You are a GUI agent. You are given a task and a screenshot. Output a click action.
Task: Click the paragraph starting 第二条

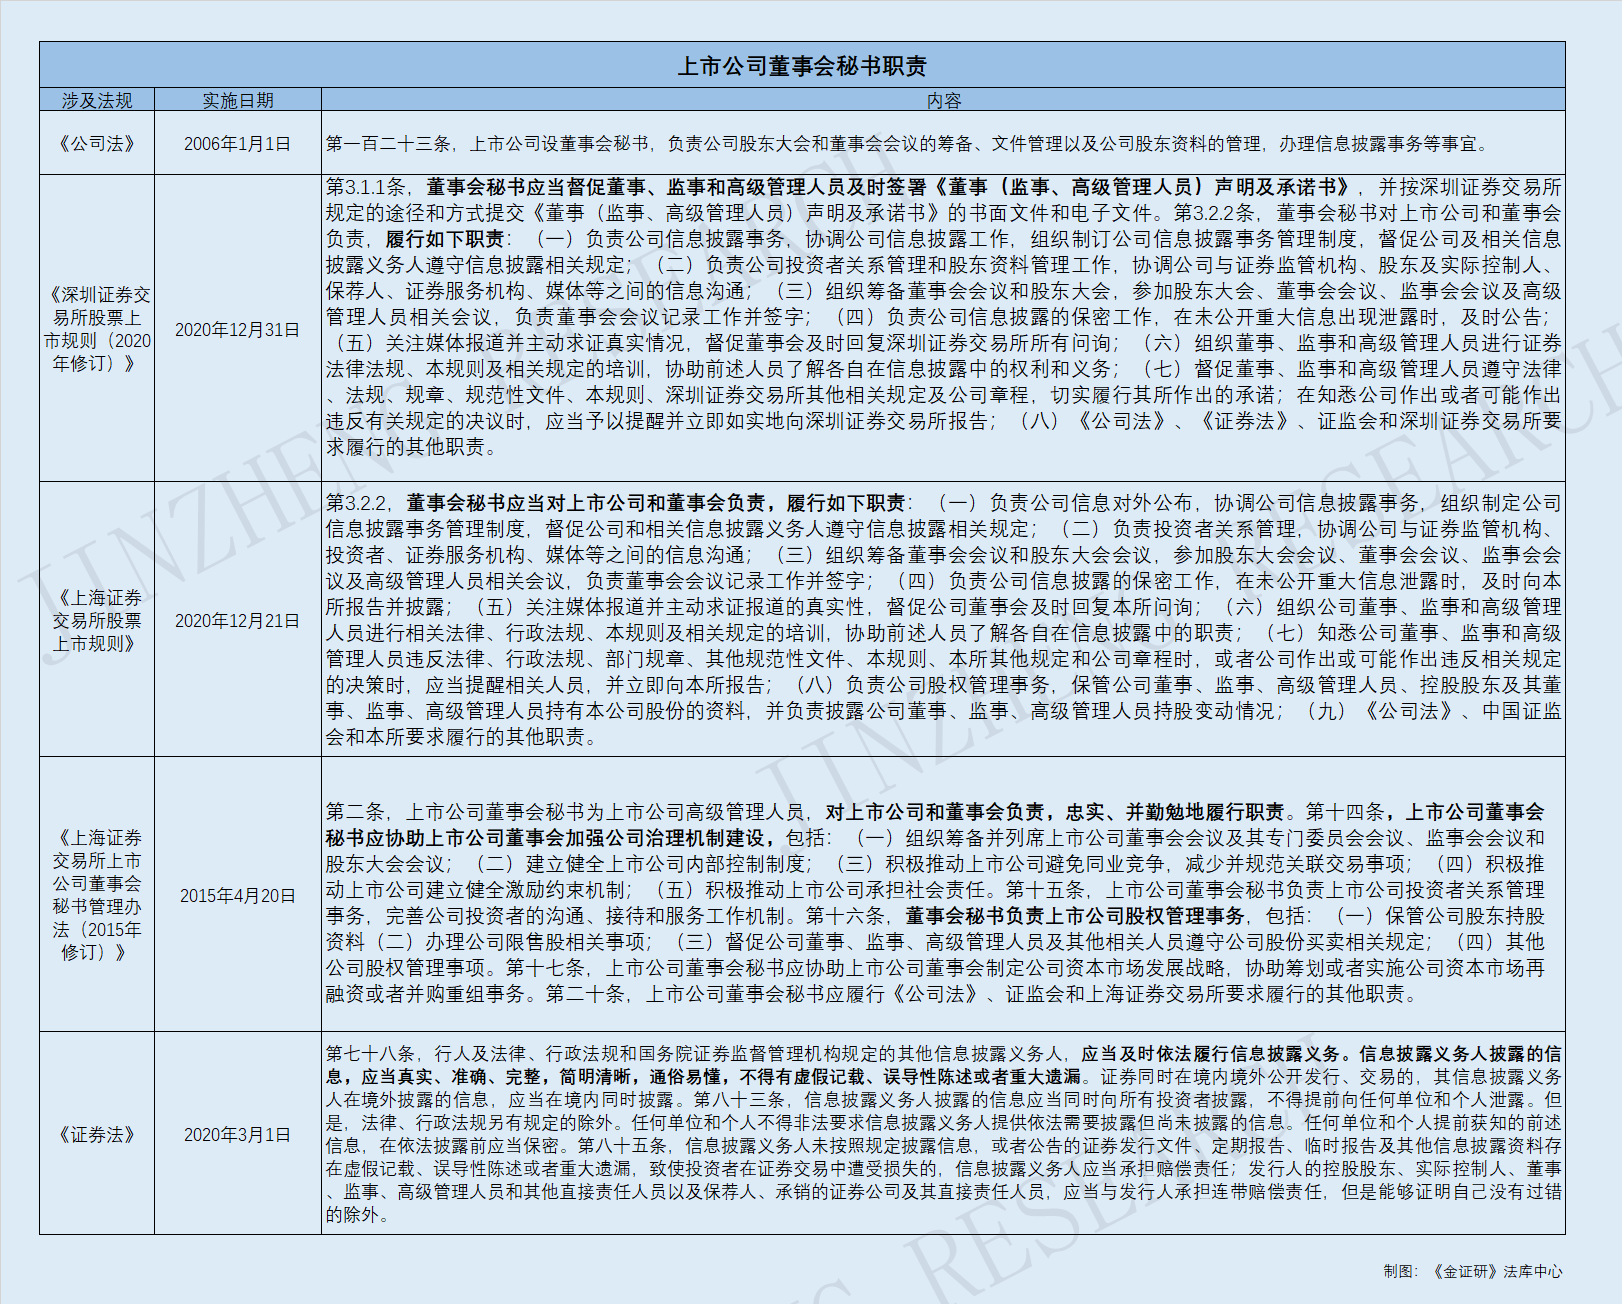(x=935, y=903)
